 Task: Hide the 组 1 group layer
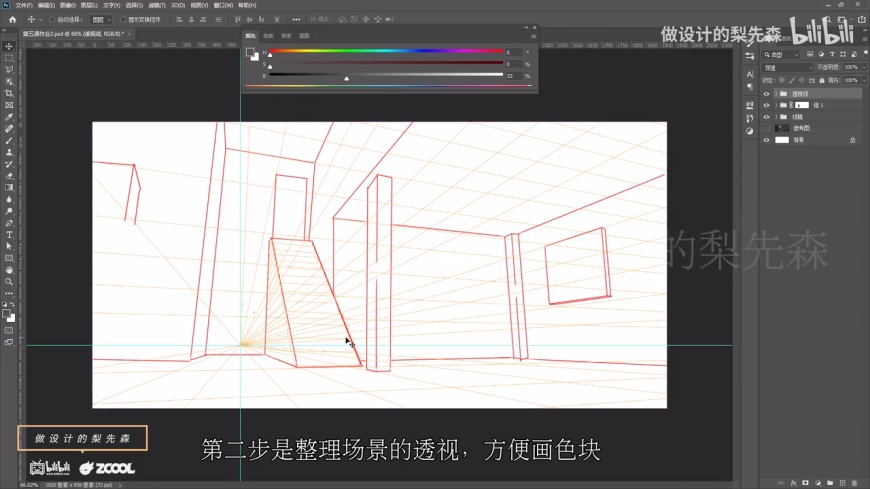click(x=766, y=105)
